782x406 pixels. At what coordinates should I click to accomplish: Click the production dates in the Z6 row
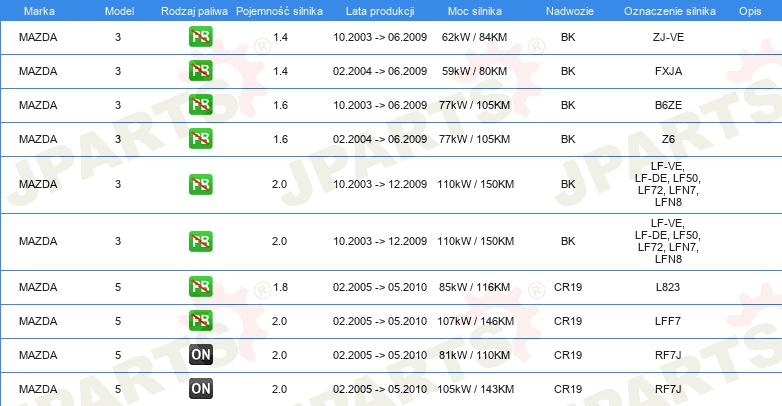coord(380,139)
